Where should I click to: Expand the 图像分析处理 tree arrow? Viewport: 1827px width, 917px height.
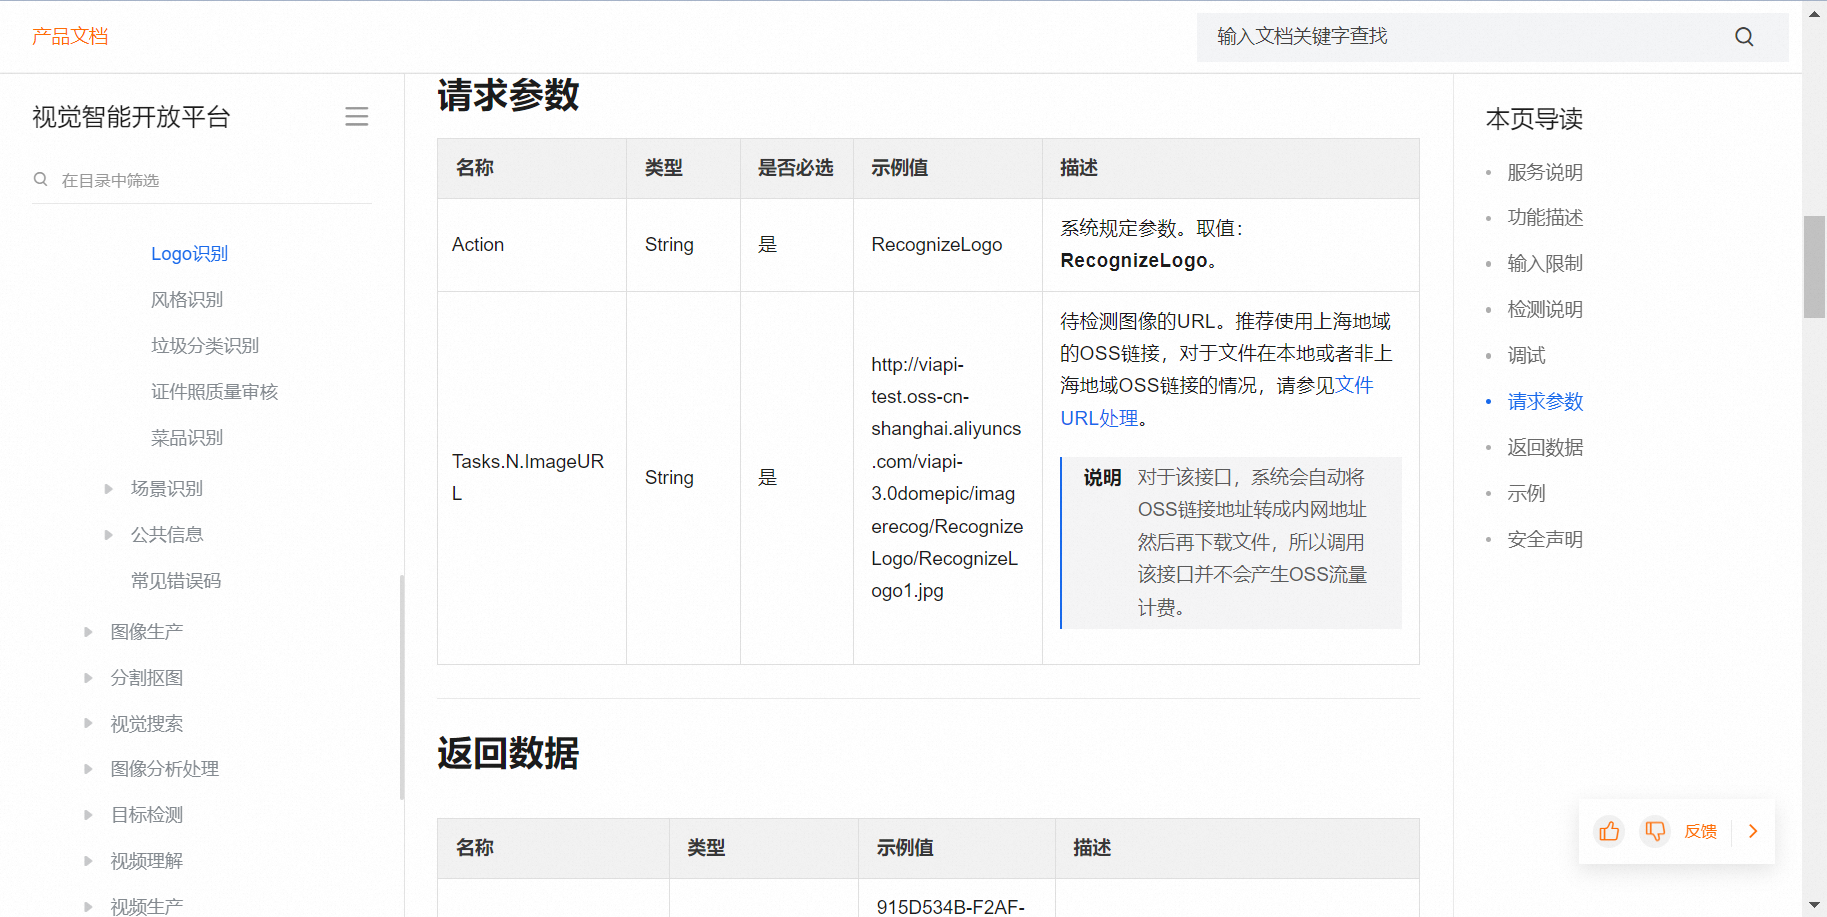tap(88, 768)
